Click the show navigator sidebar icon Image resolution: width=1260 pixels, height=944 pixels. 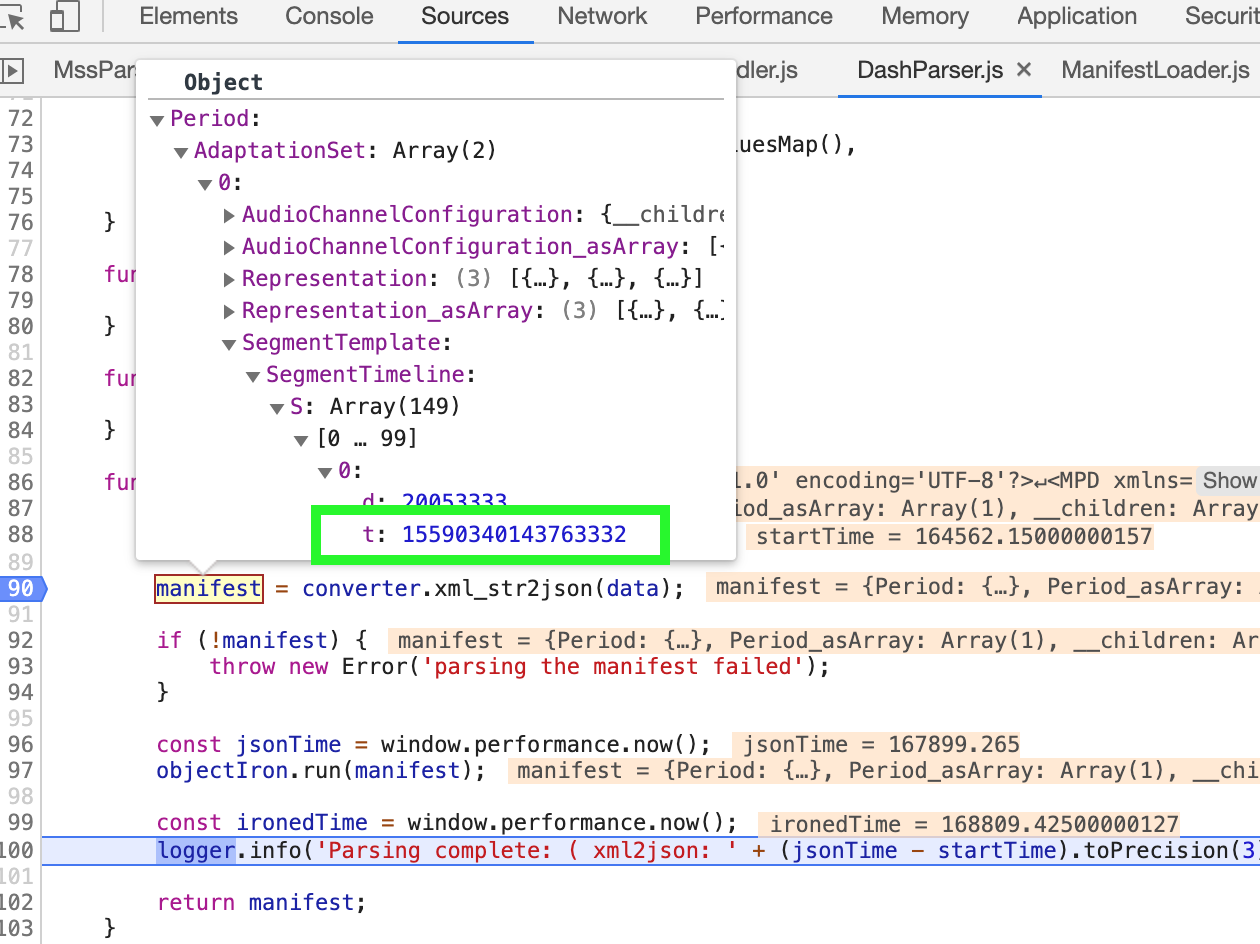point(12,70)
